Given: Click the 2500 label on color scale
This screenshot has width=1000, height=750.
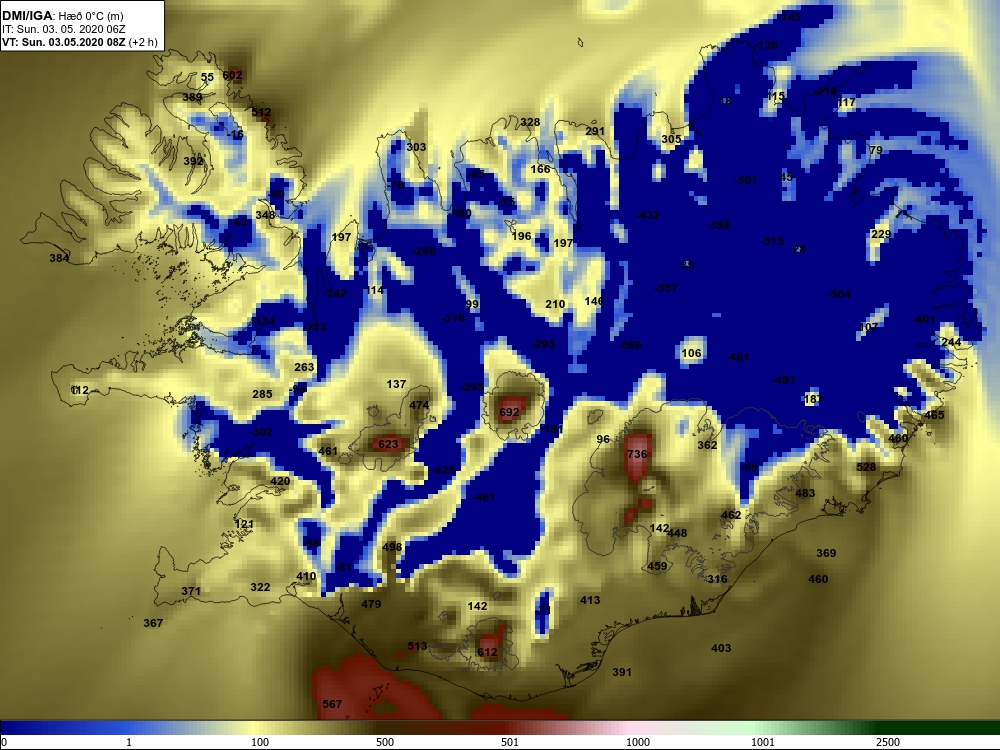Looking at the screenshot, I should 888,742.
